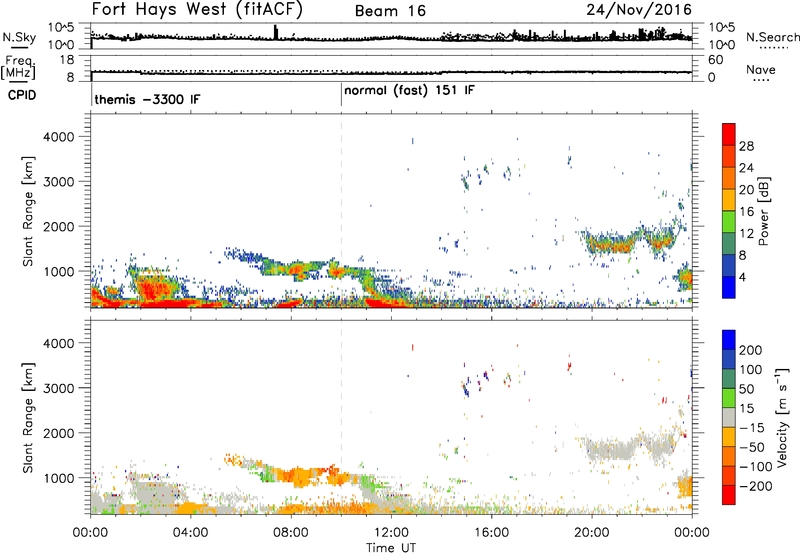Click the power echo band near 21:00 at 1500 km
The width and height of the screenshot is (800, 554).
tap(612, 244)
